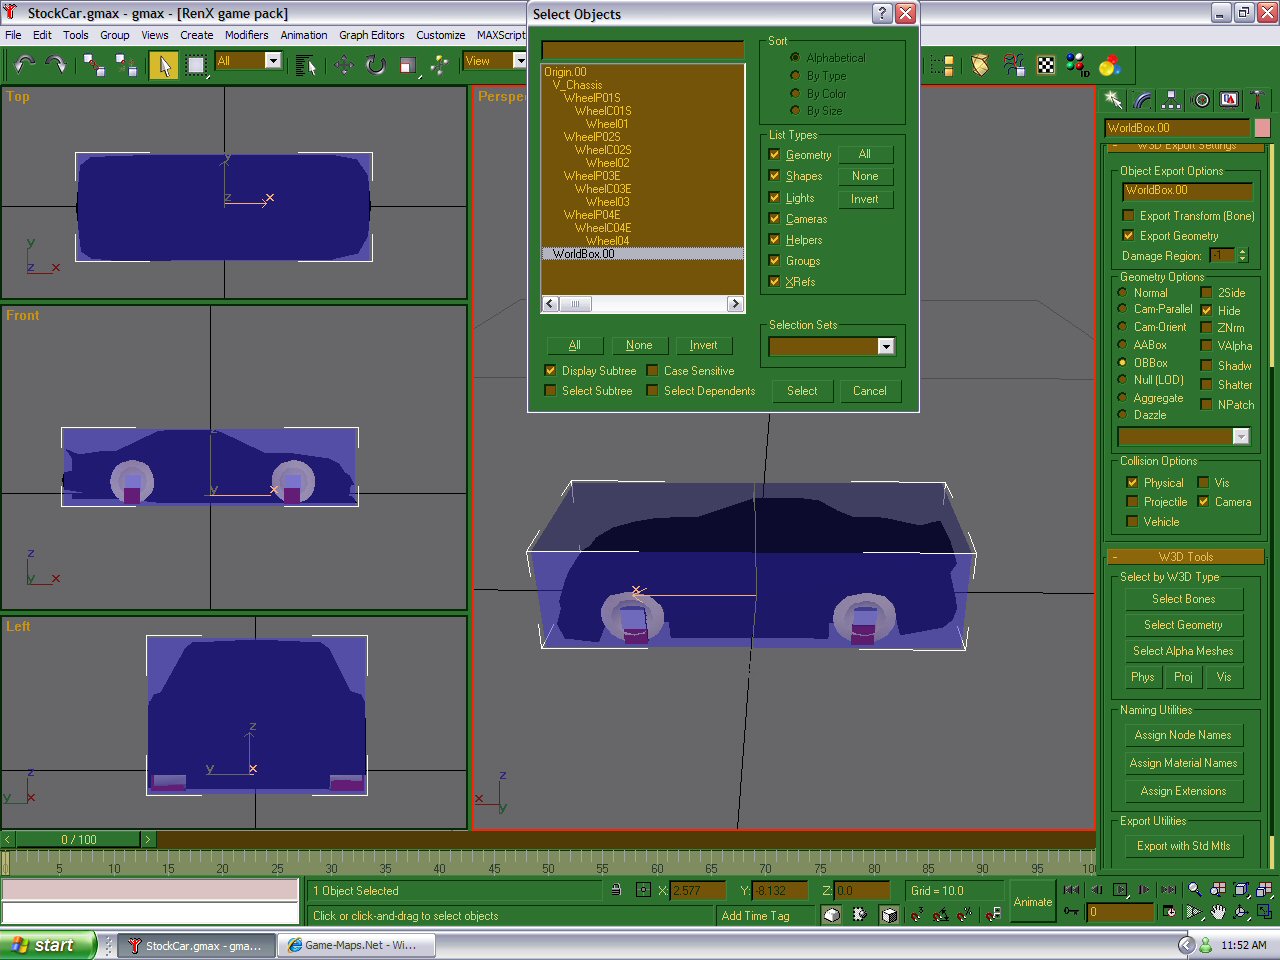Screen dimensions: 1280x960
Task: Open the Utilities hammer panel tab
Action: coord(1258,100)
